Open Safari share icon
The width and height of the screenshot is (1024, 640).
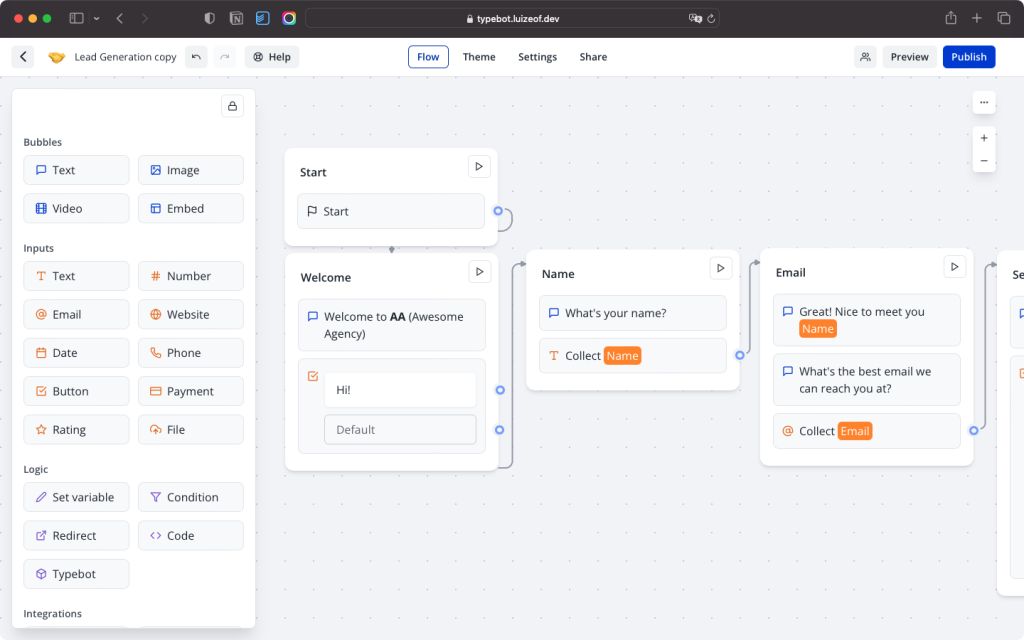point(951,18)
